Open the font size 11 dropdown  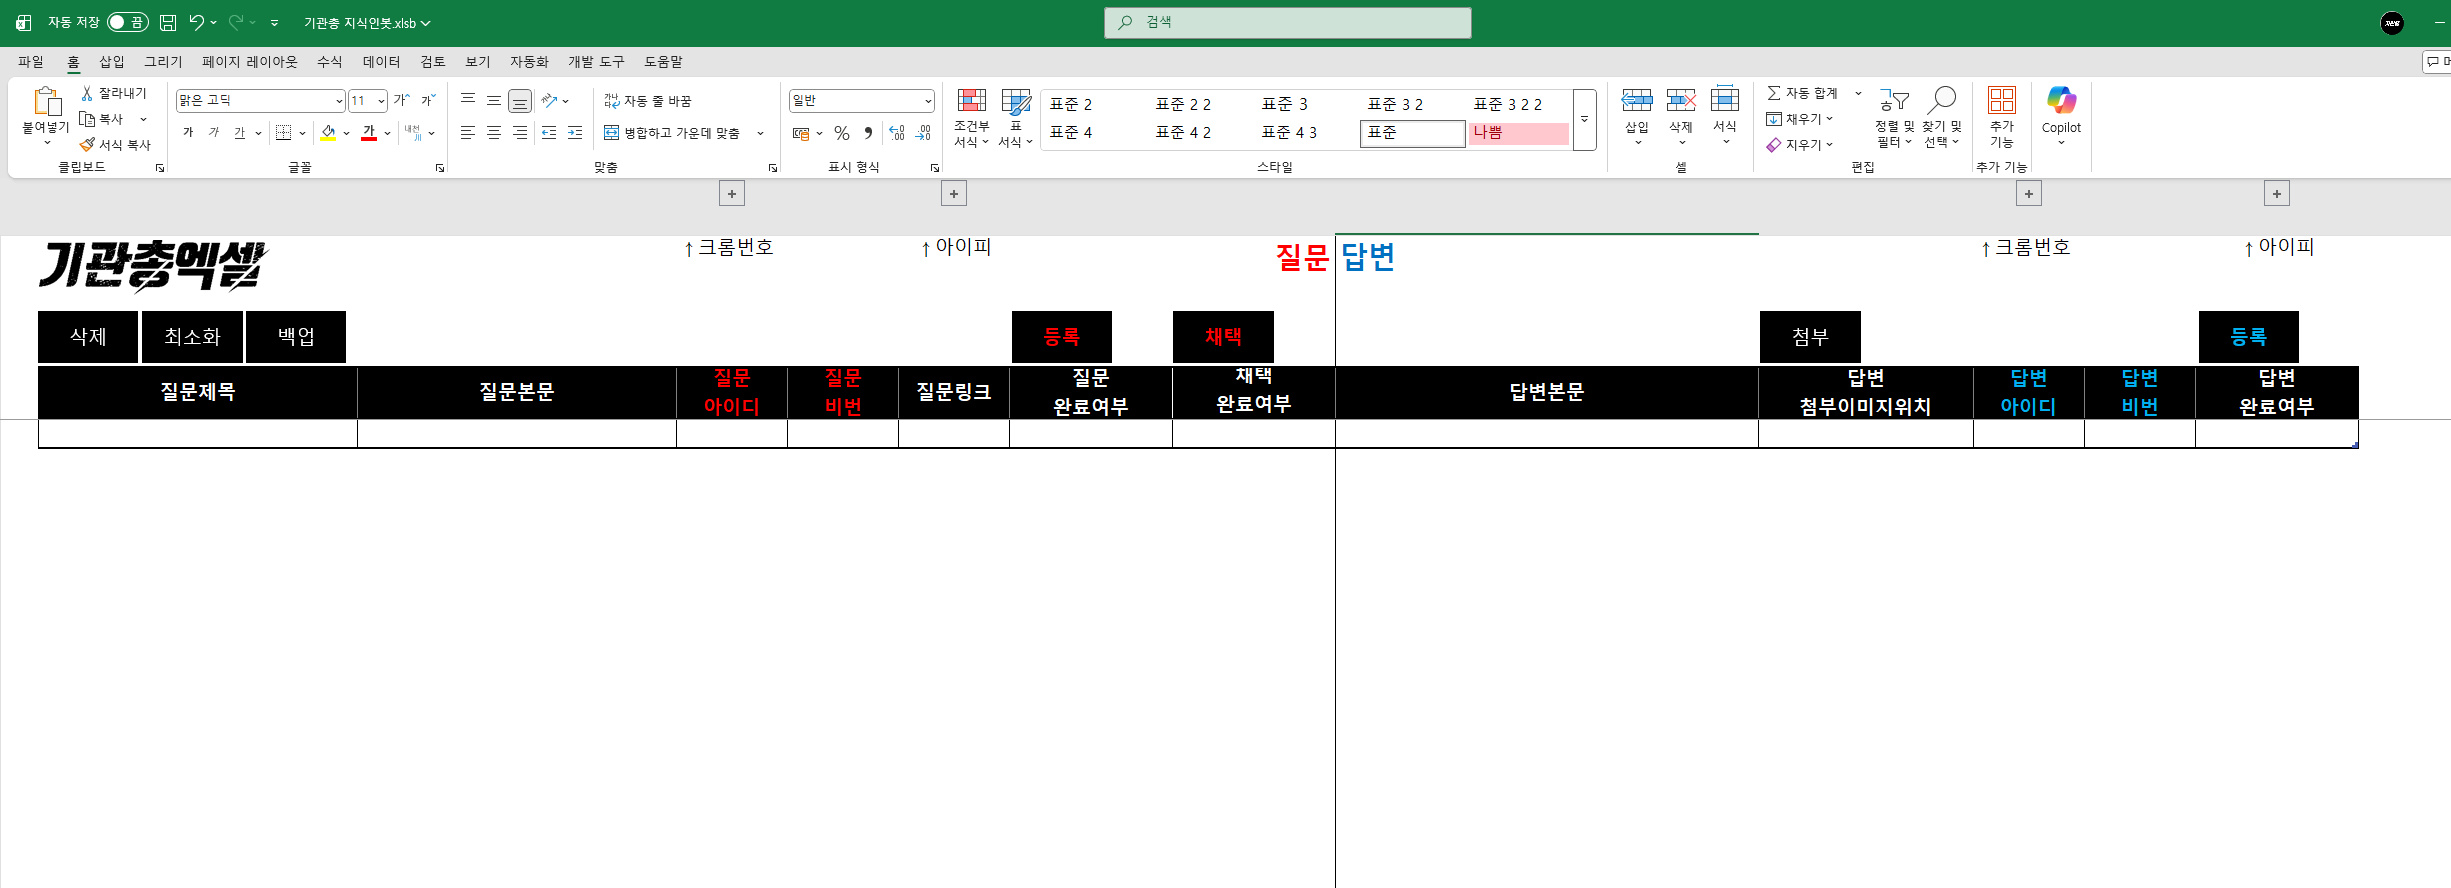click(x=381, y=101)
